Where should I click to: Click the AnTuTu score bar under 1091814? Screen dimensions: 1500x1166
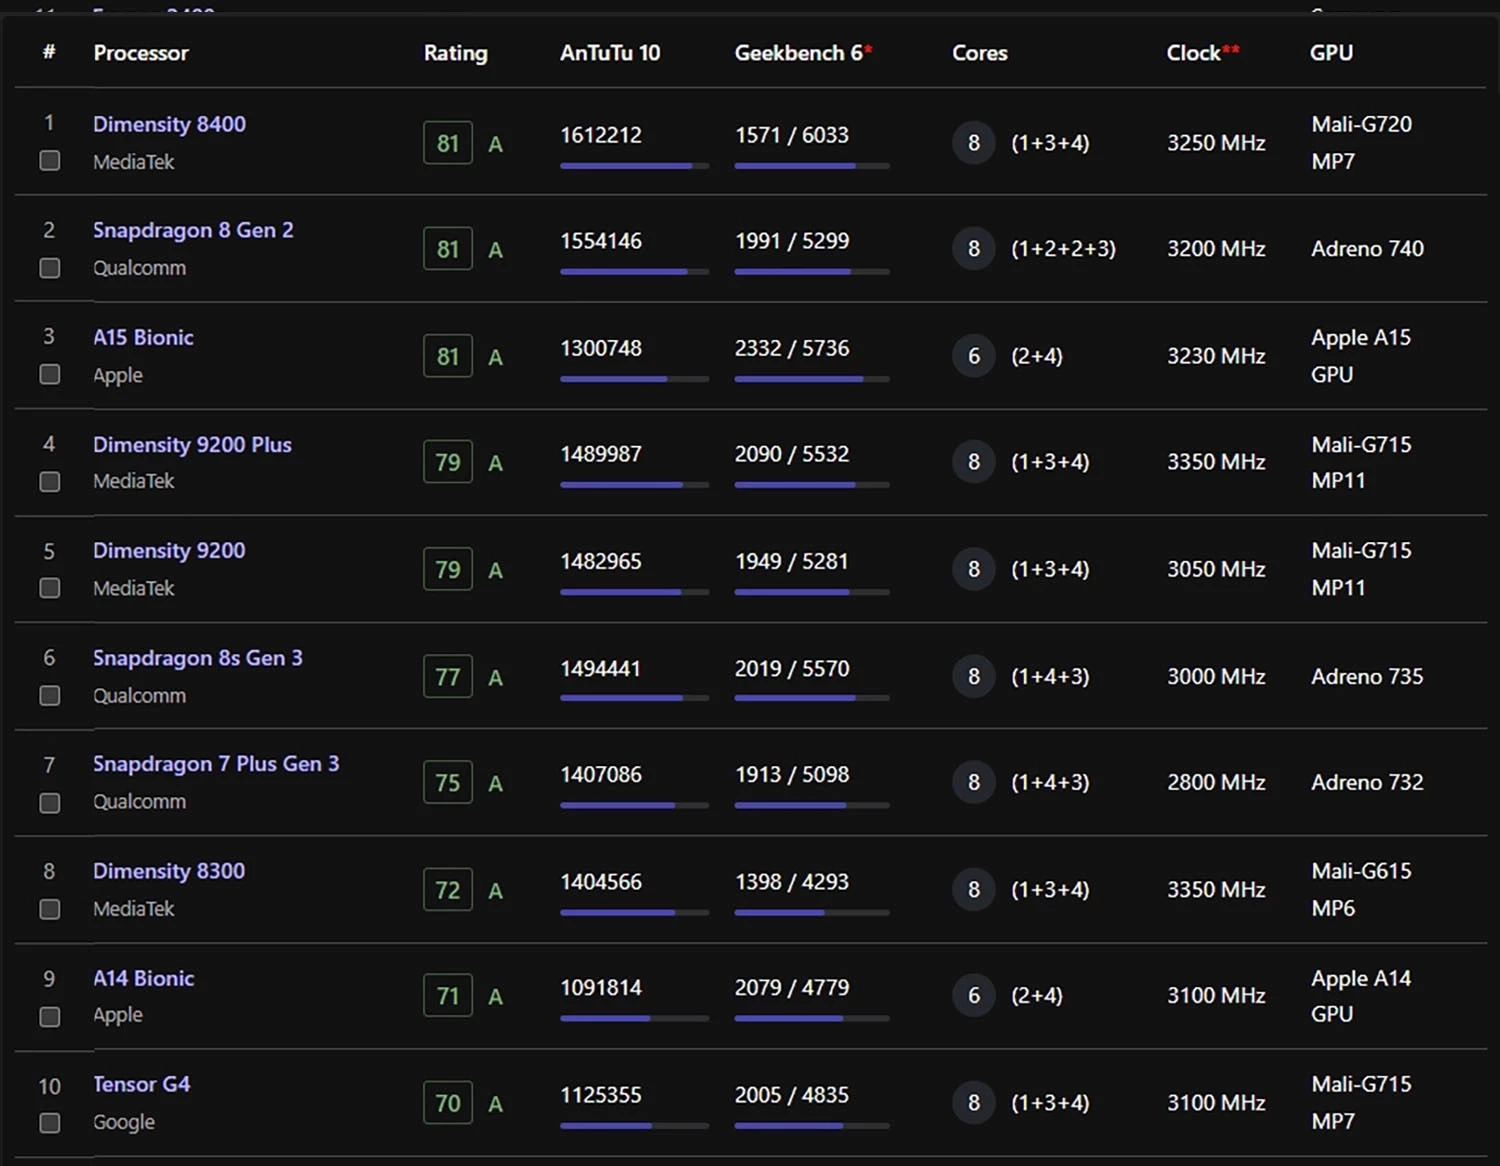point(634,1018)
